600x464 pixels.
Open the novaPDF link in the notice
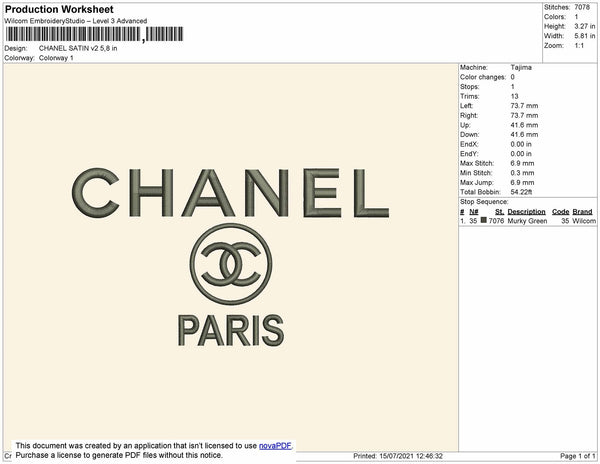tap(275, 446)
